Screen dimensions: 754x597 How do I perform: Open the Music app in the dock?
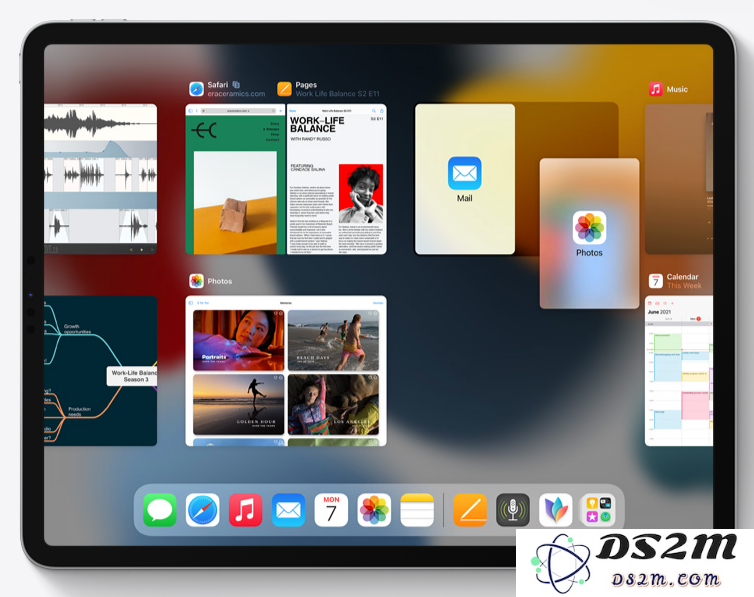(x=245, y=510)
